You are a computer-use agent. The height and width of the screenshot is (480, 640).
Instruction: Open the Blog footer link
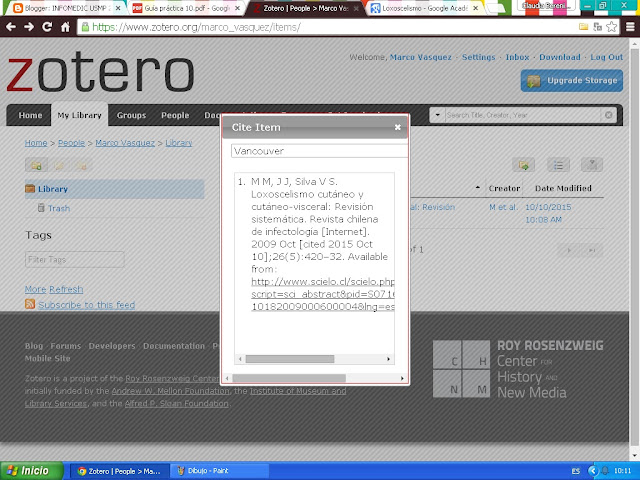click(x=34, y=346)
